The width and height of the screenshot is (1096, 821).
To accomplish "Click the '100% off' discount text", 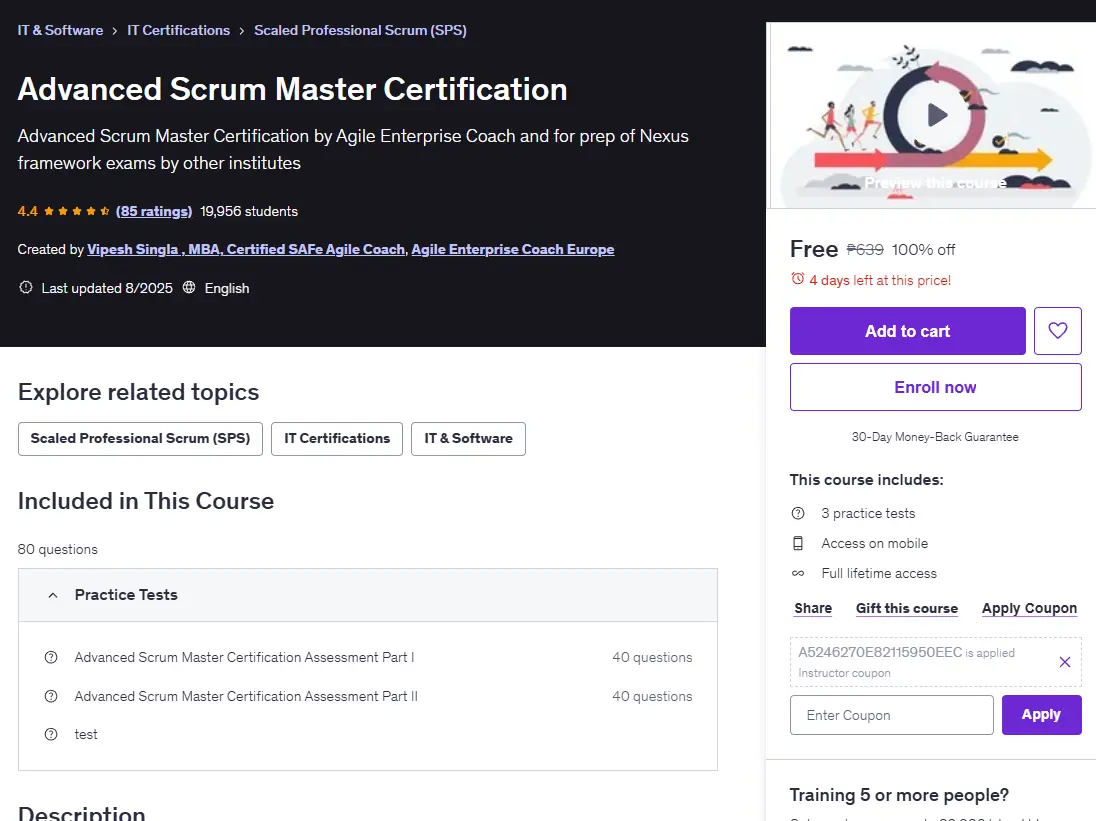I will pyautogui.click(x=923, y=250).
